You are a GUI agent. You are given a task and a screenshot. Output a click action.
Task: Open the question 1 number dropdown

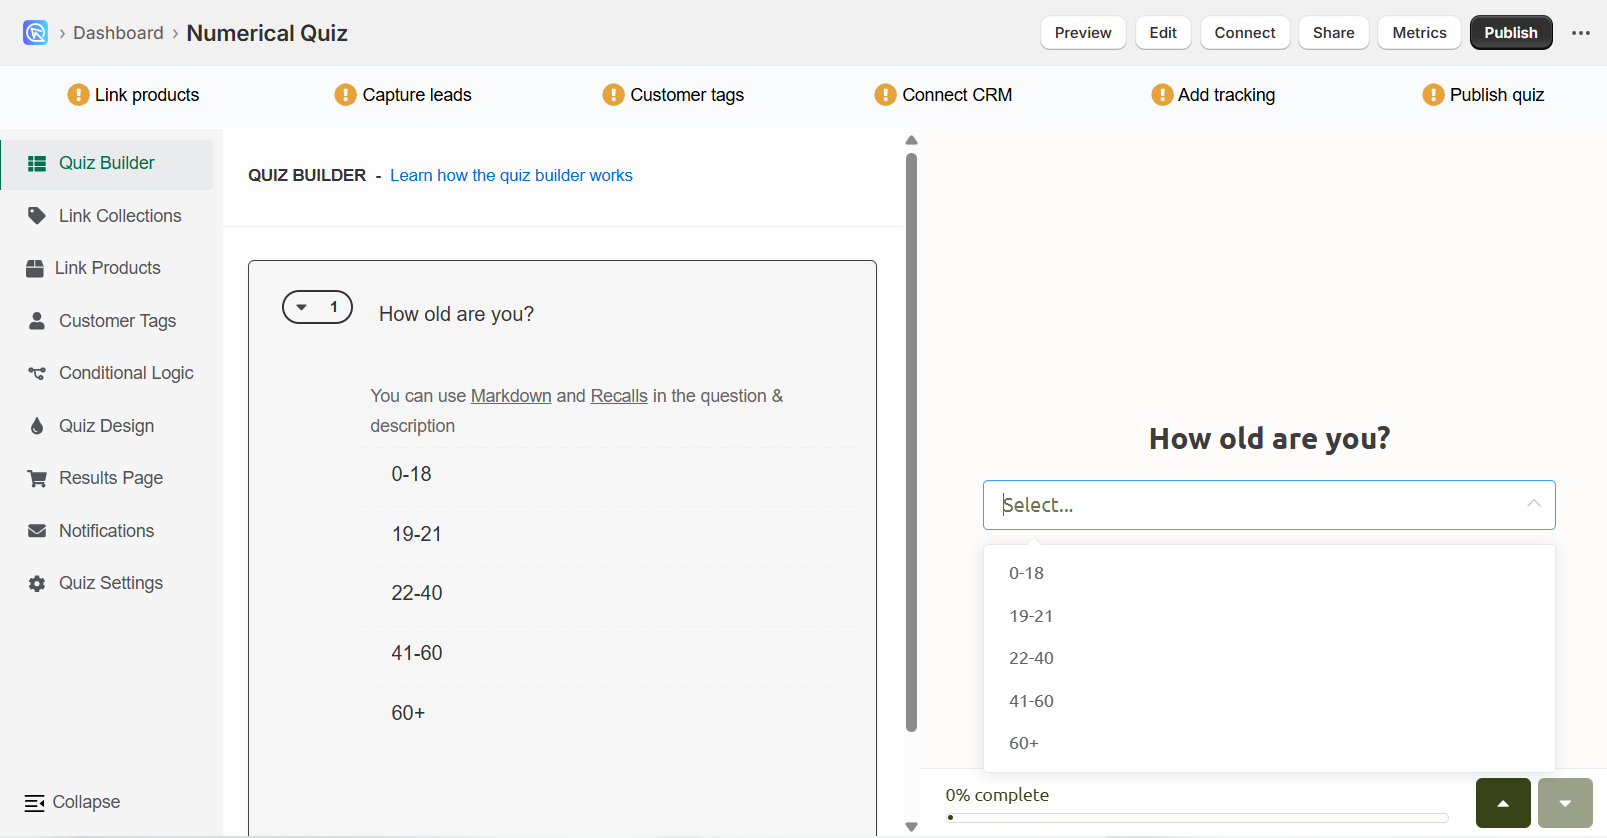[317, 307]
